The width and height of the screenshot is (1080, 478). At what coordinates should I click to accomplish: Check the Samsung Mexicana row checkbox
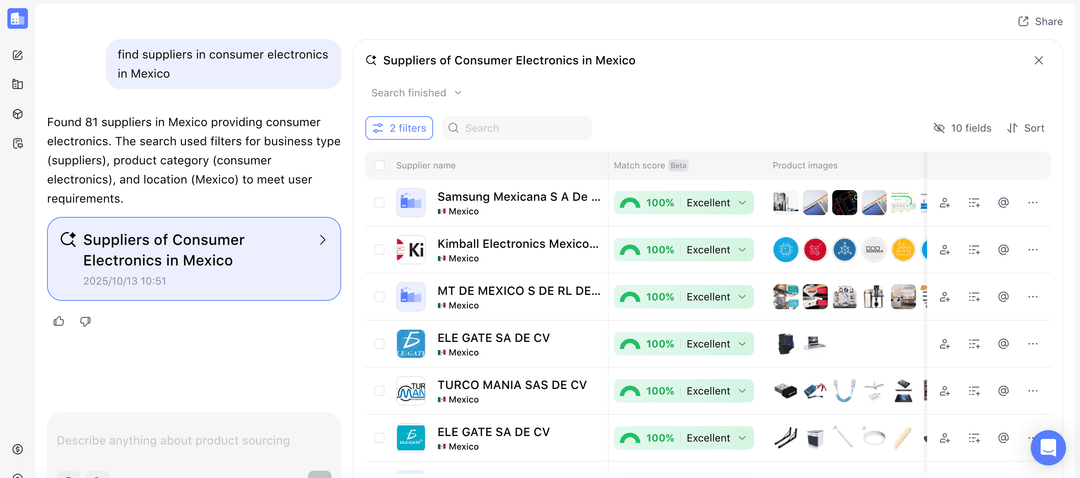click(380, 202)
